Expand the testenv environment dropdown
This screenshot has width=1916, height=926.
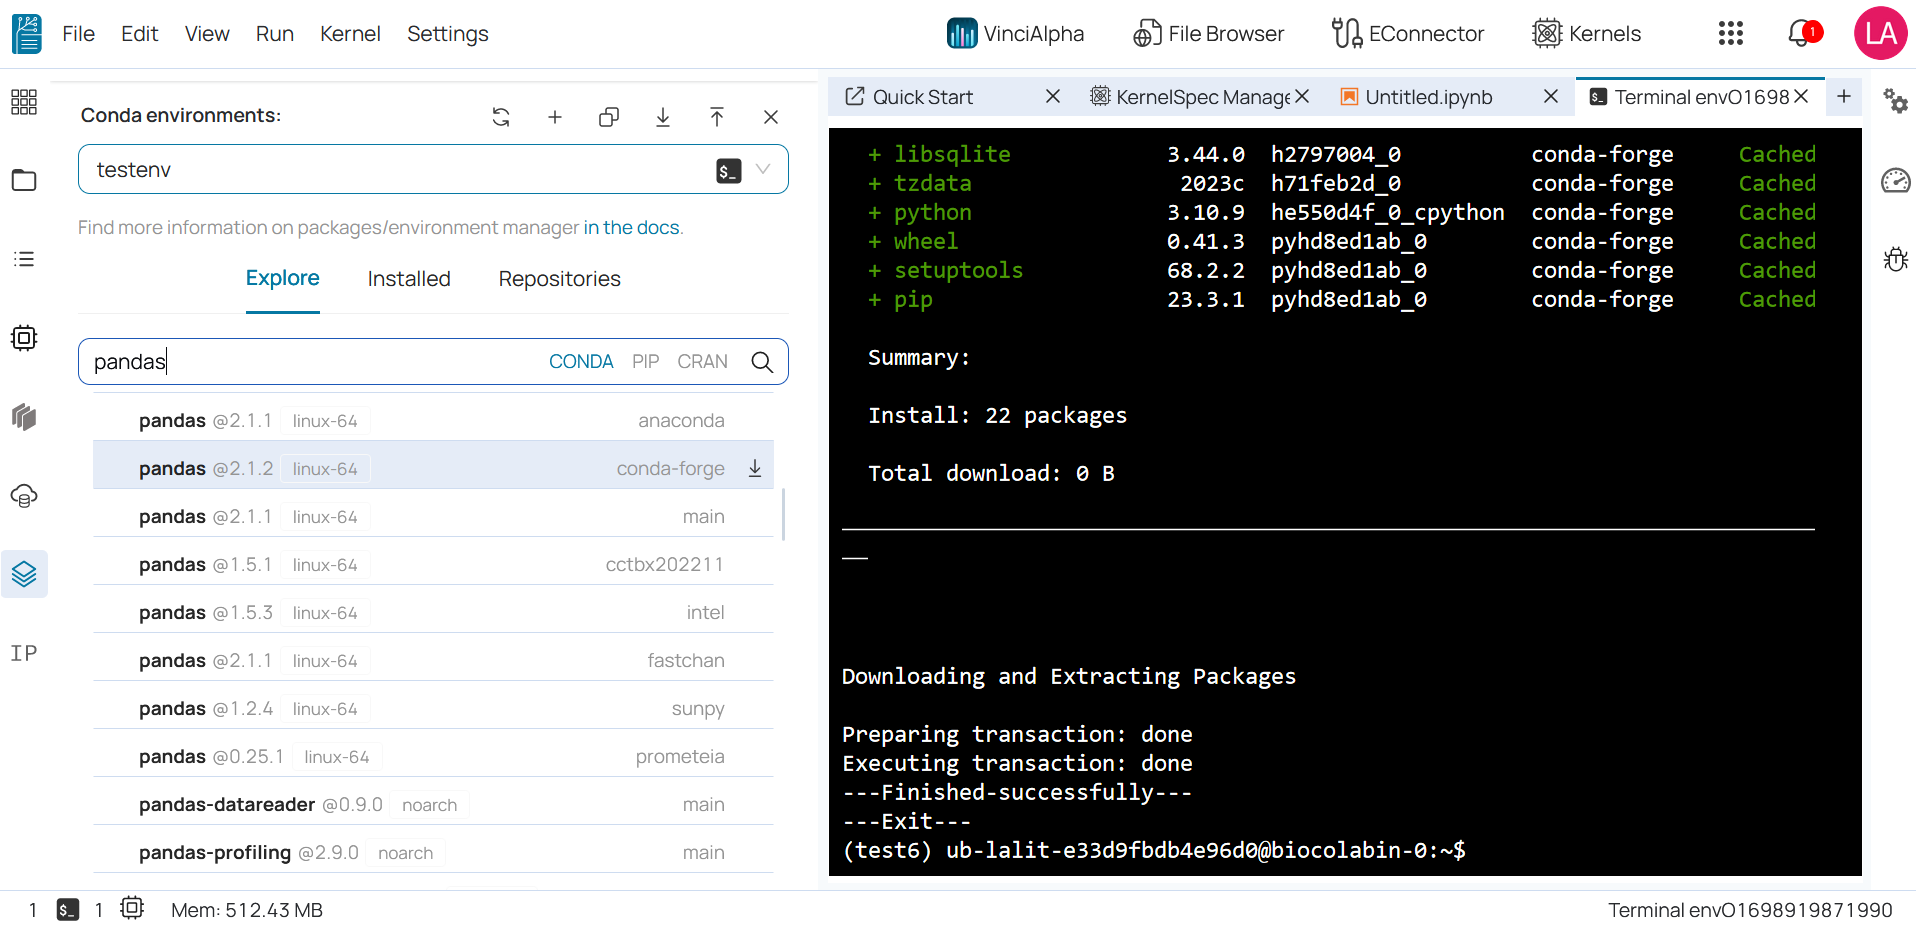tap(764, 170)
